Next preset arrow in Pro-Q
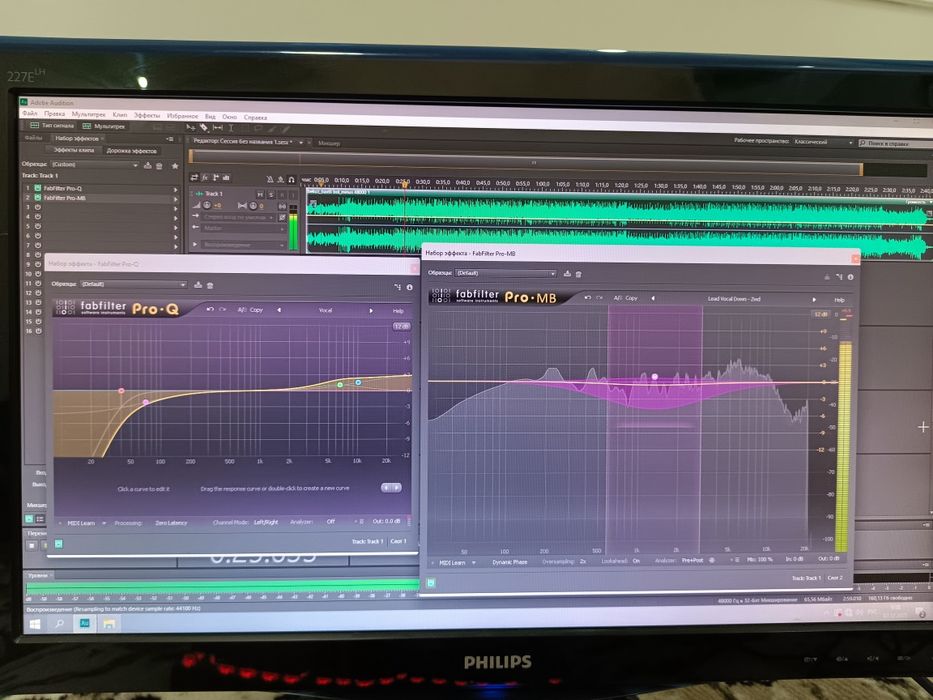 [371, 311]
